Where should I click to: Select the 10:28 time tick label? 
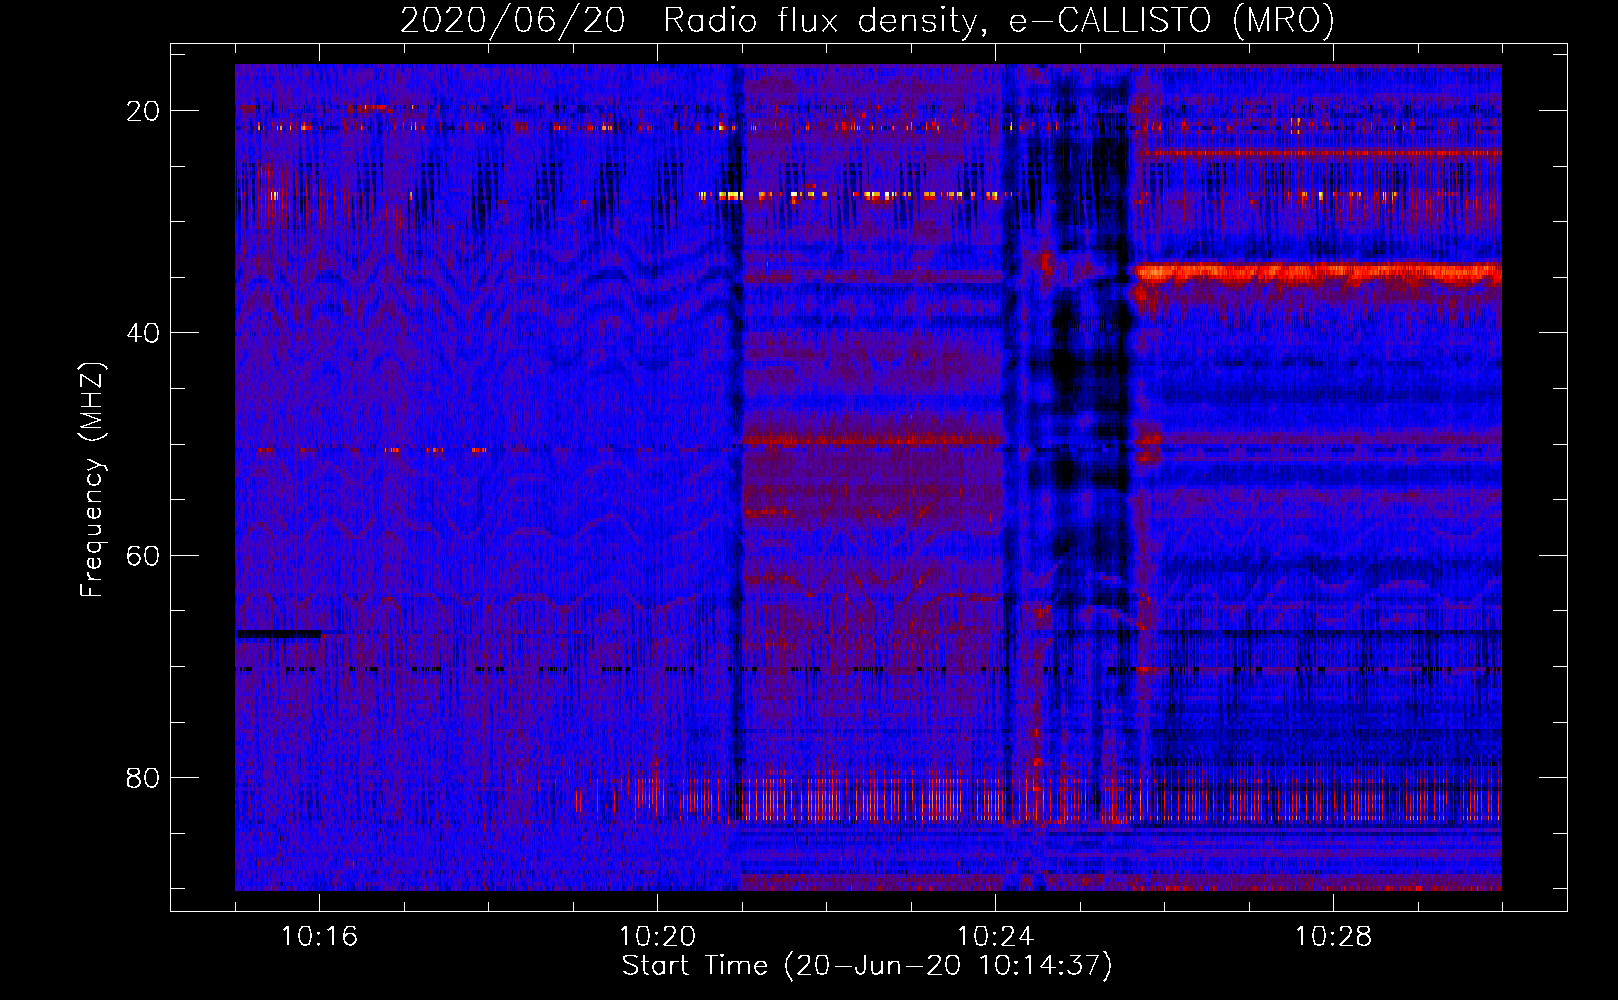pyautogui.click(x=1333, y=937)
